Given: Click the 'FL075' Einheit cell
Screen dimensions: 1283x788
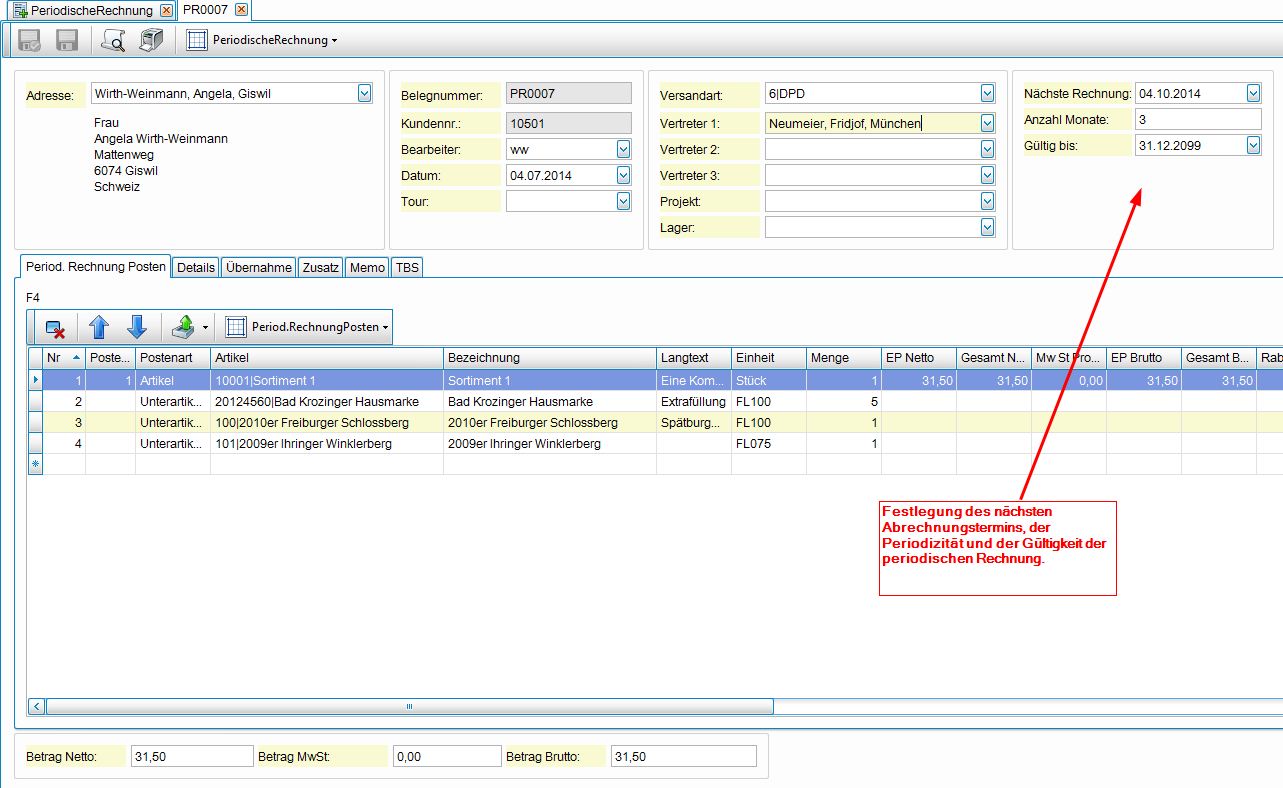Looking at the screenshot, I should pos(769,443).
